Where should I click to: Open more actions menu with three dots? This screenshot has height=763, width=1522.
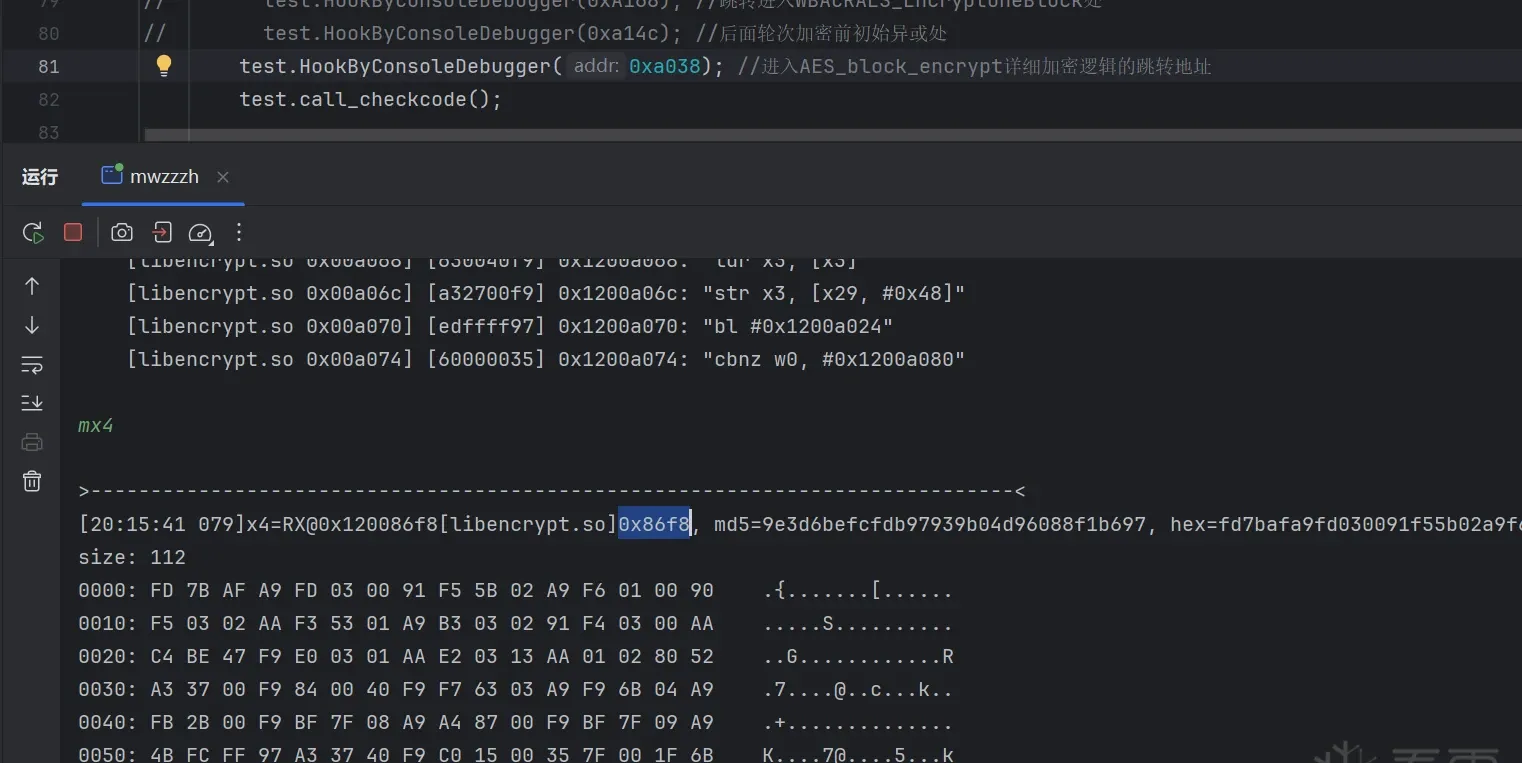(x=238, y=233)
